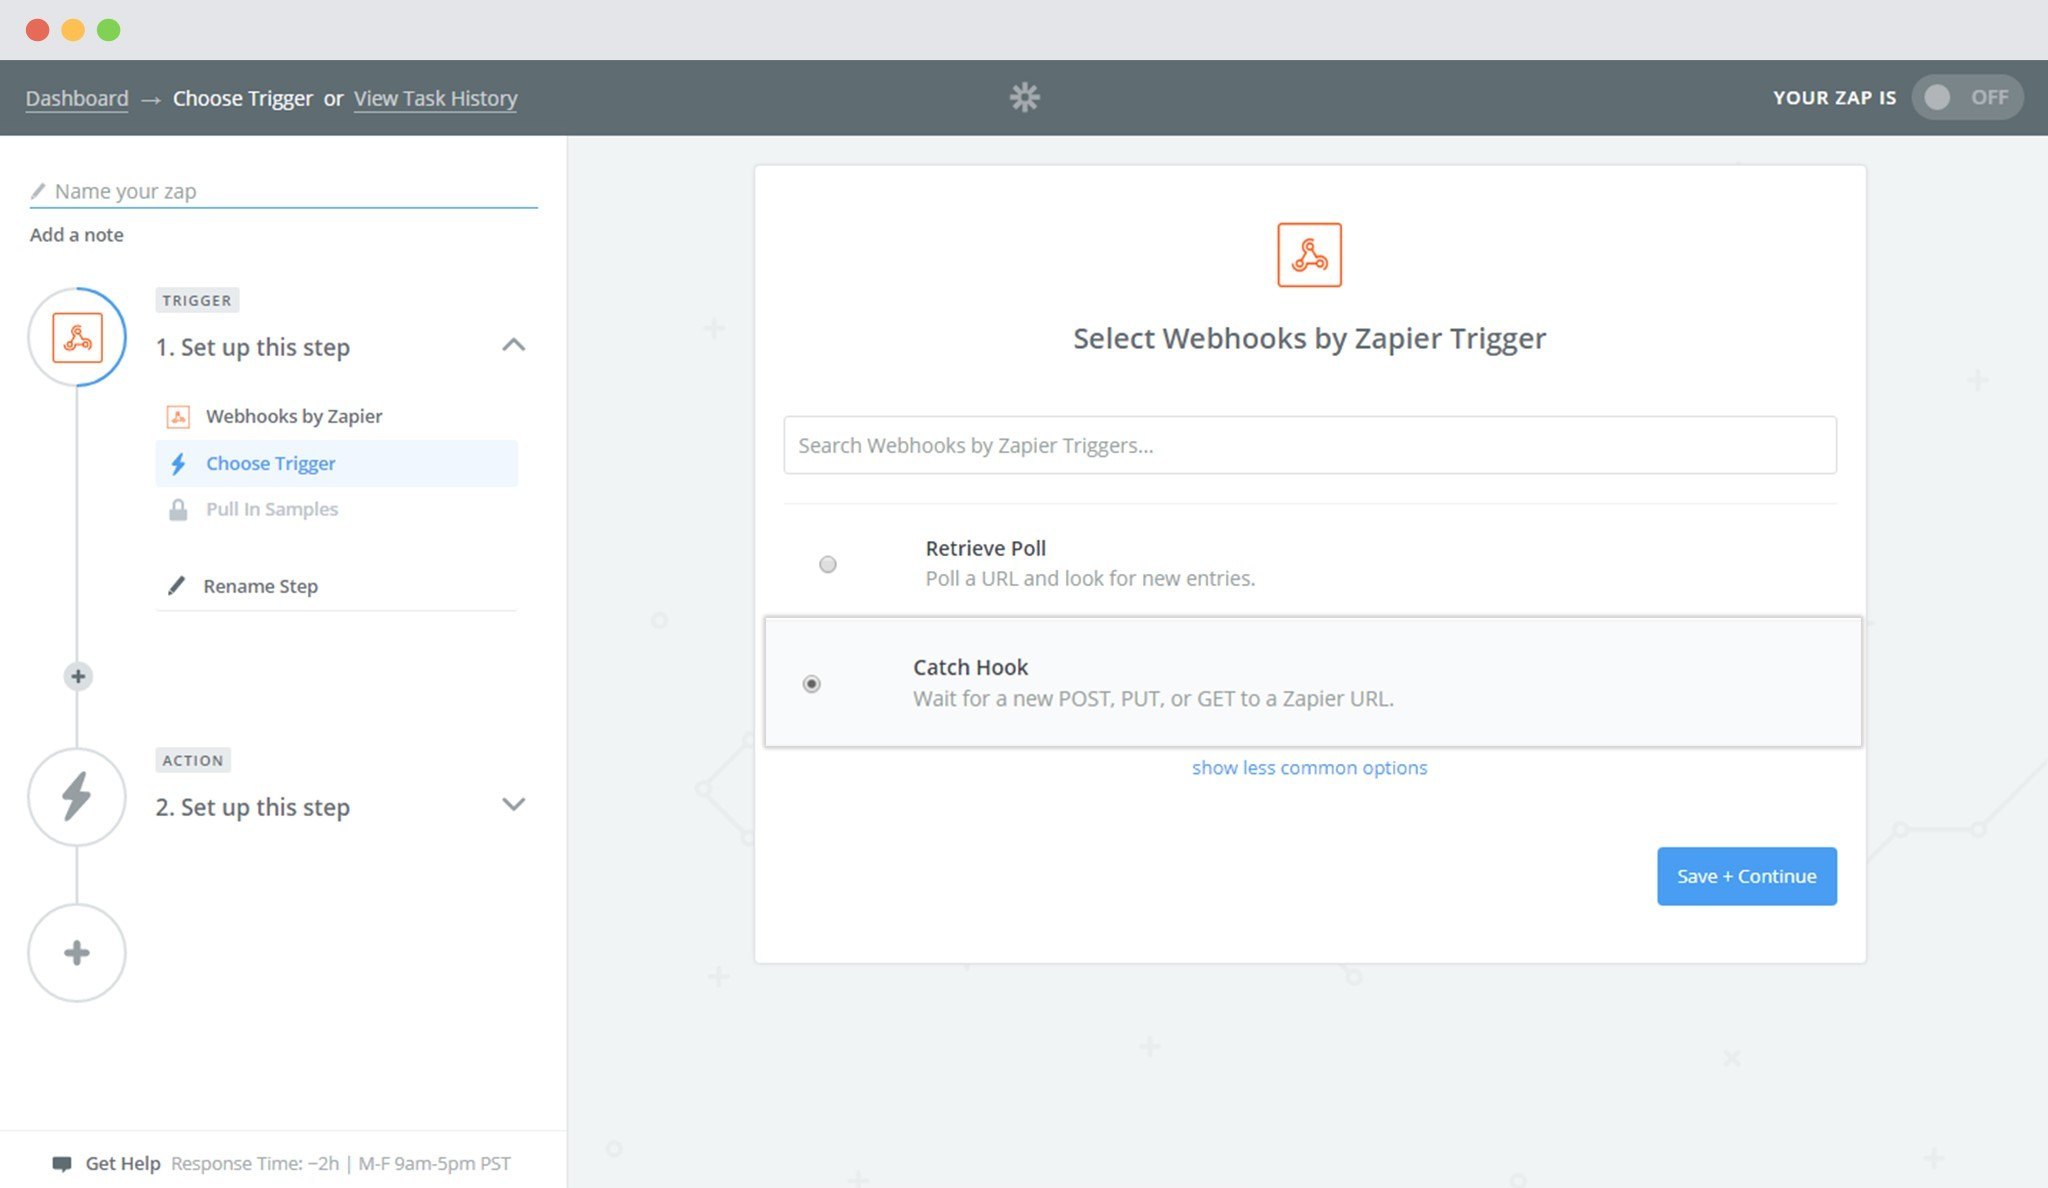Screen dimensions: 2048x1188
Task: Click the green maximize window button
Action: pyautogui.click(x=109, y=30)
